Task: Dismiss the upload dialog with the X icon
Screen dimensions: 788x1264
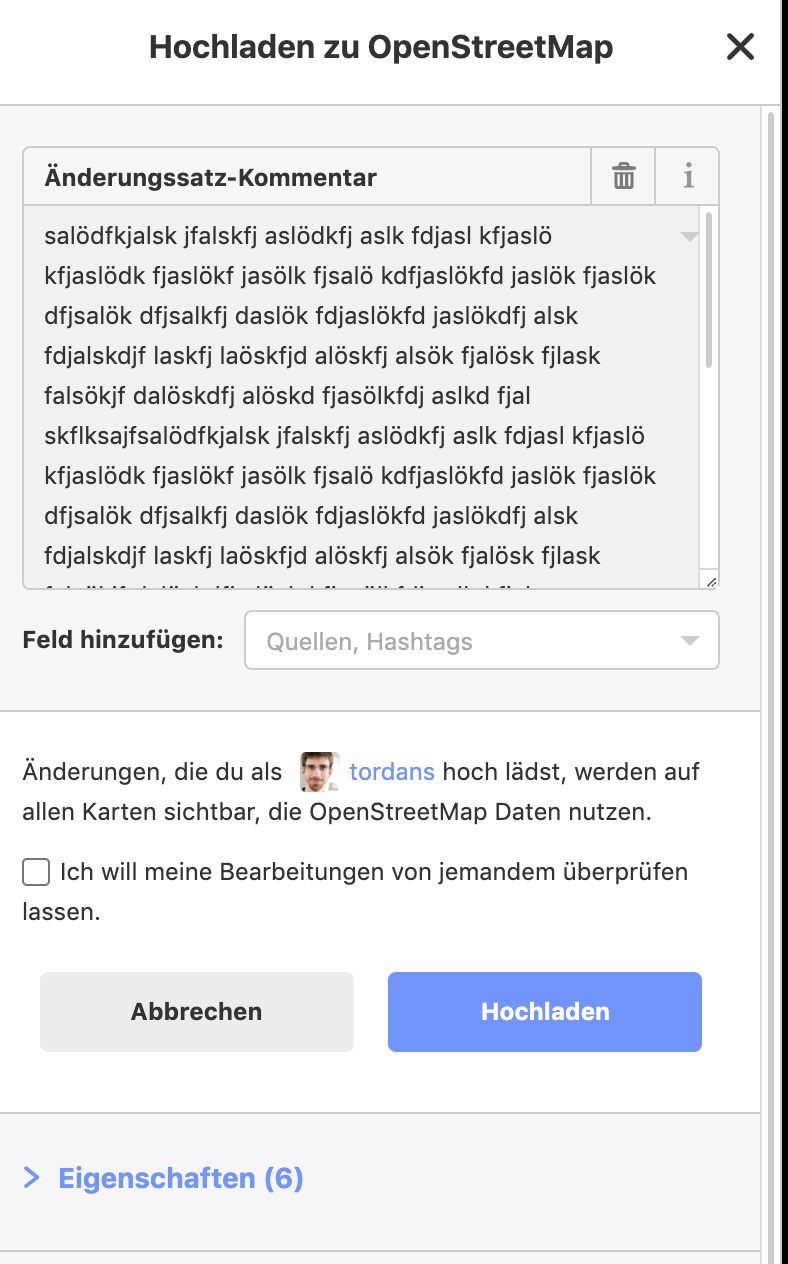Action: (x=740, y=46)
